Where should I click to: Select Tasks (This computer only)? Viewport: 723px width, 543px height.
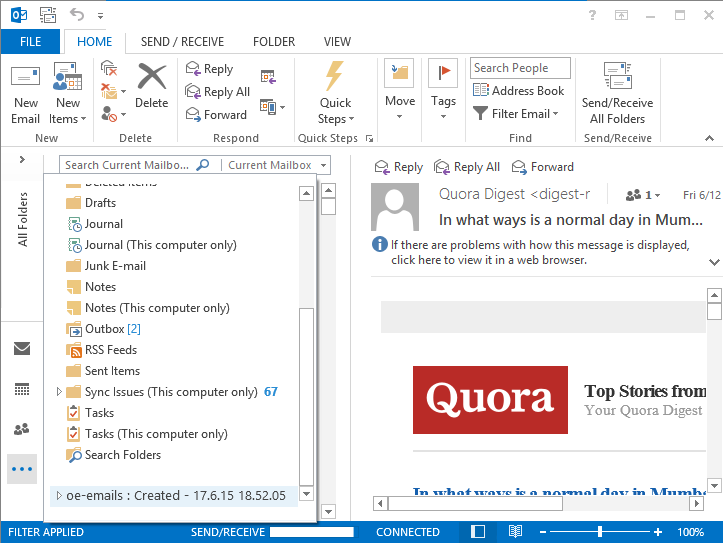pos(156,434)
